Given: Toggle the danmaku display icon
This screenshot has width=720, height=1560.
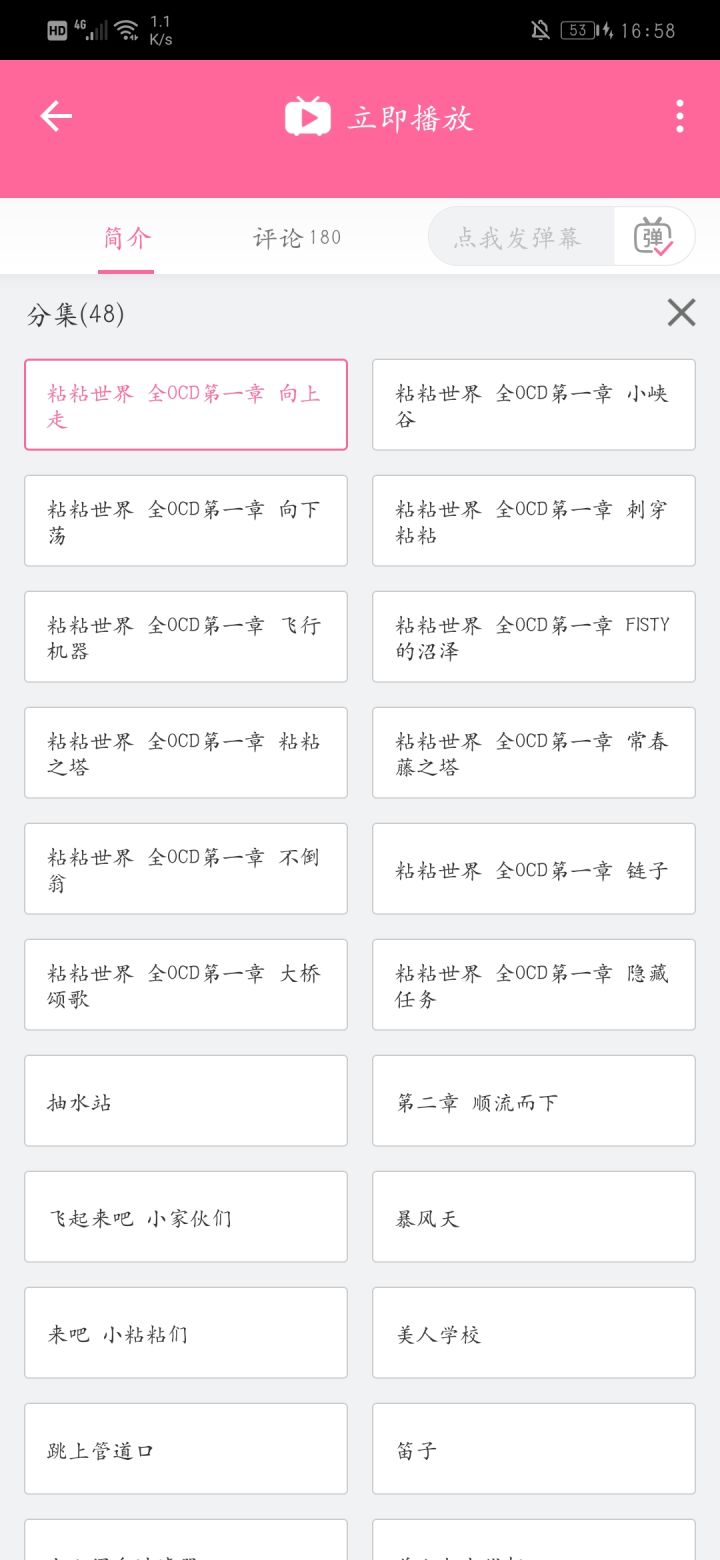Looking at the screenshot, I should click(x=653, y=237).
